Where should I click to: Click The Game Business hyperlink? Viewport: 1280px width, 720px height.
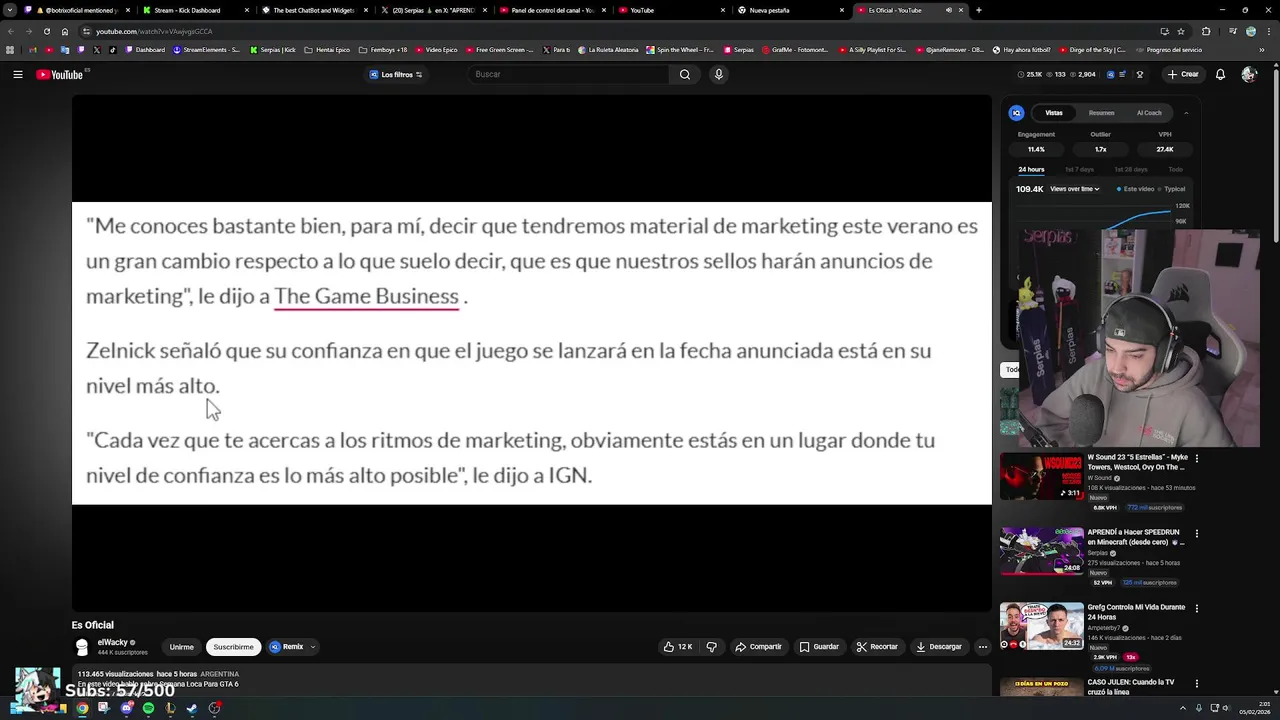(366, 296)
